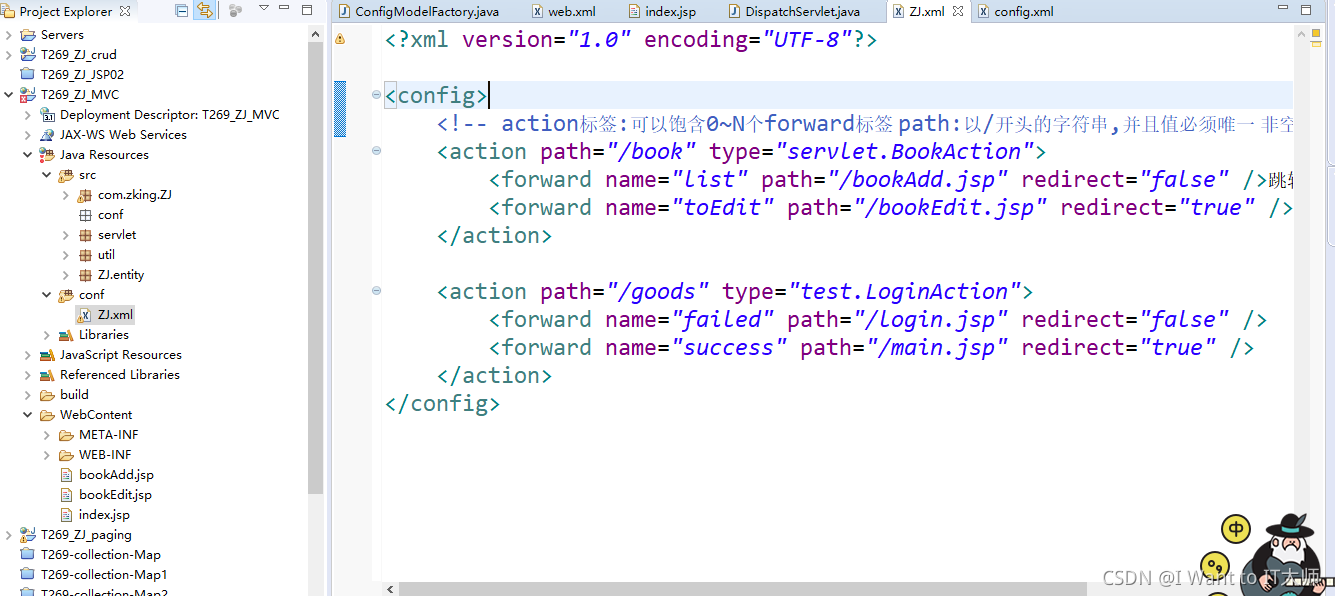Image resolution: width=1335 pixels, height=596 pixels.
Task: Collapse the src source folder
Action: [x=47, y=175]
